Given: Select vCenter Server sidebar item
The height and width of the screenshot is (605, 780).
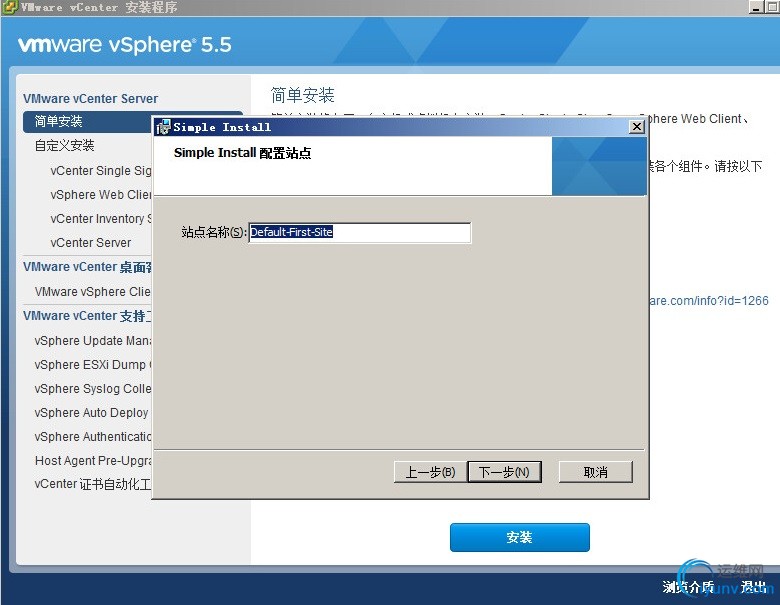Looking at the screenshot, I should click(91, 243).
